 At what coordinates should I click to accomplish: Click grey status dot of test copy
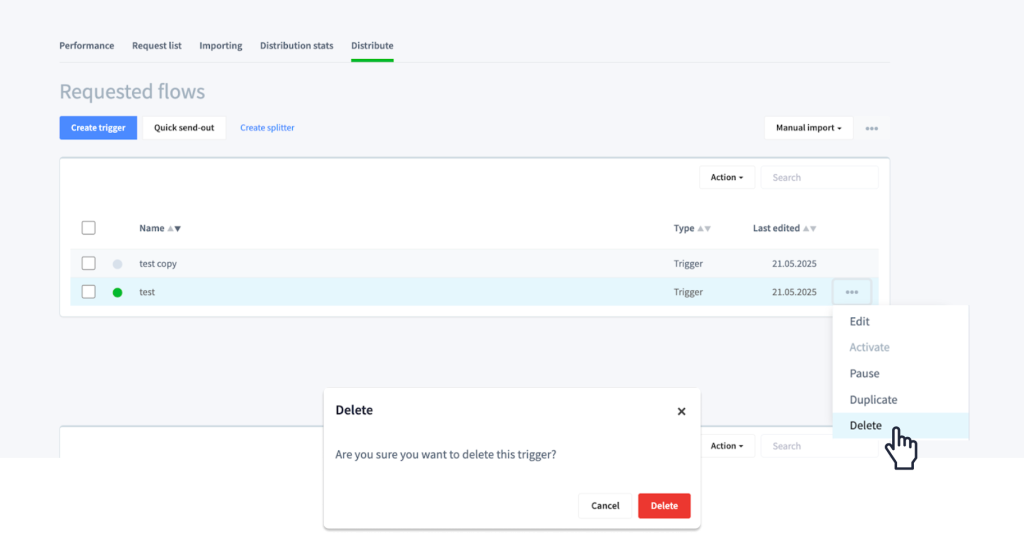[118, 264]
